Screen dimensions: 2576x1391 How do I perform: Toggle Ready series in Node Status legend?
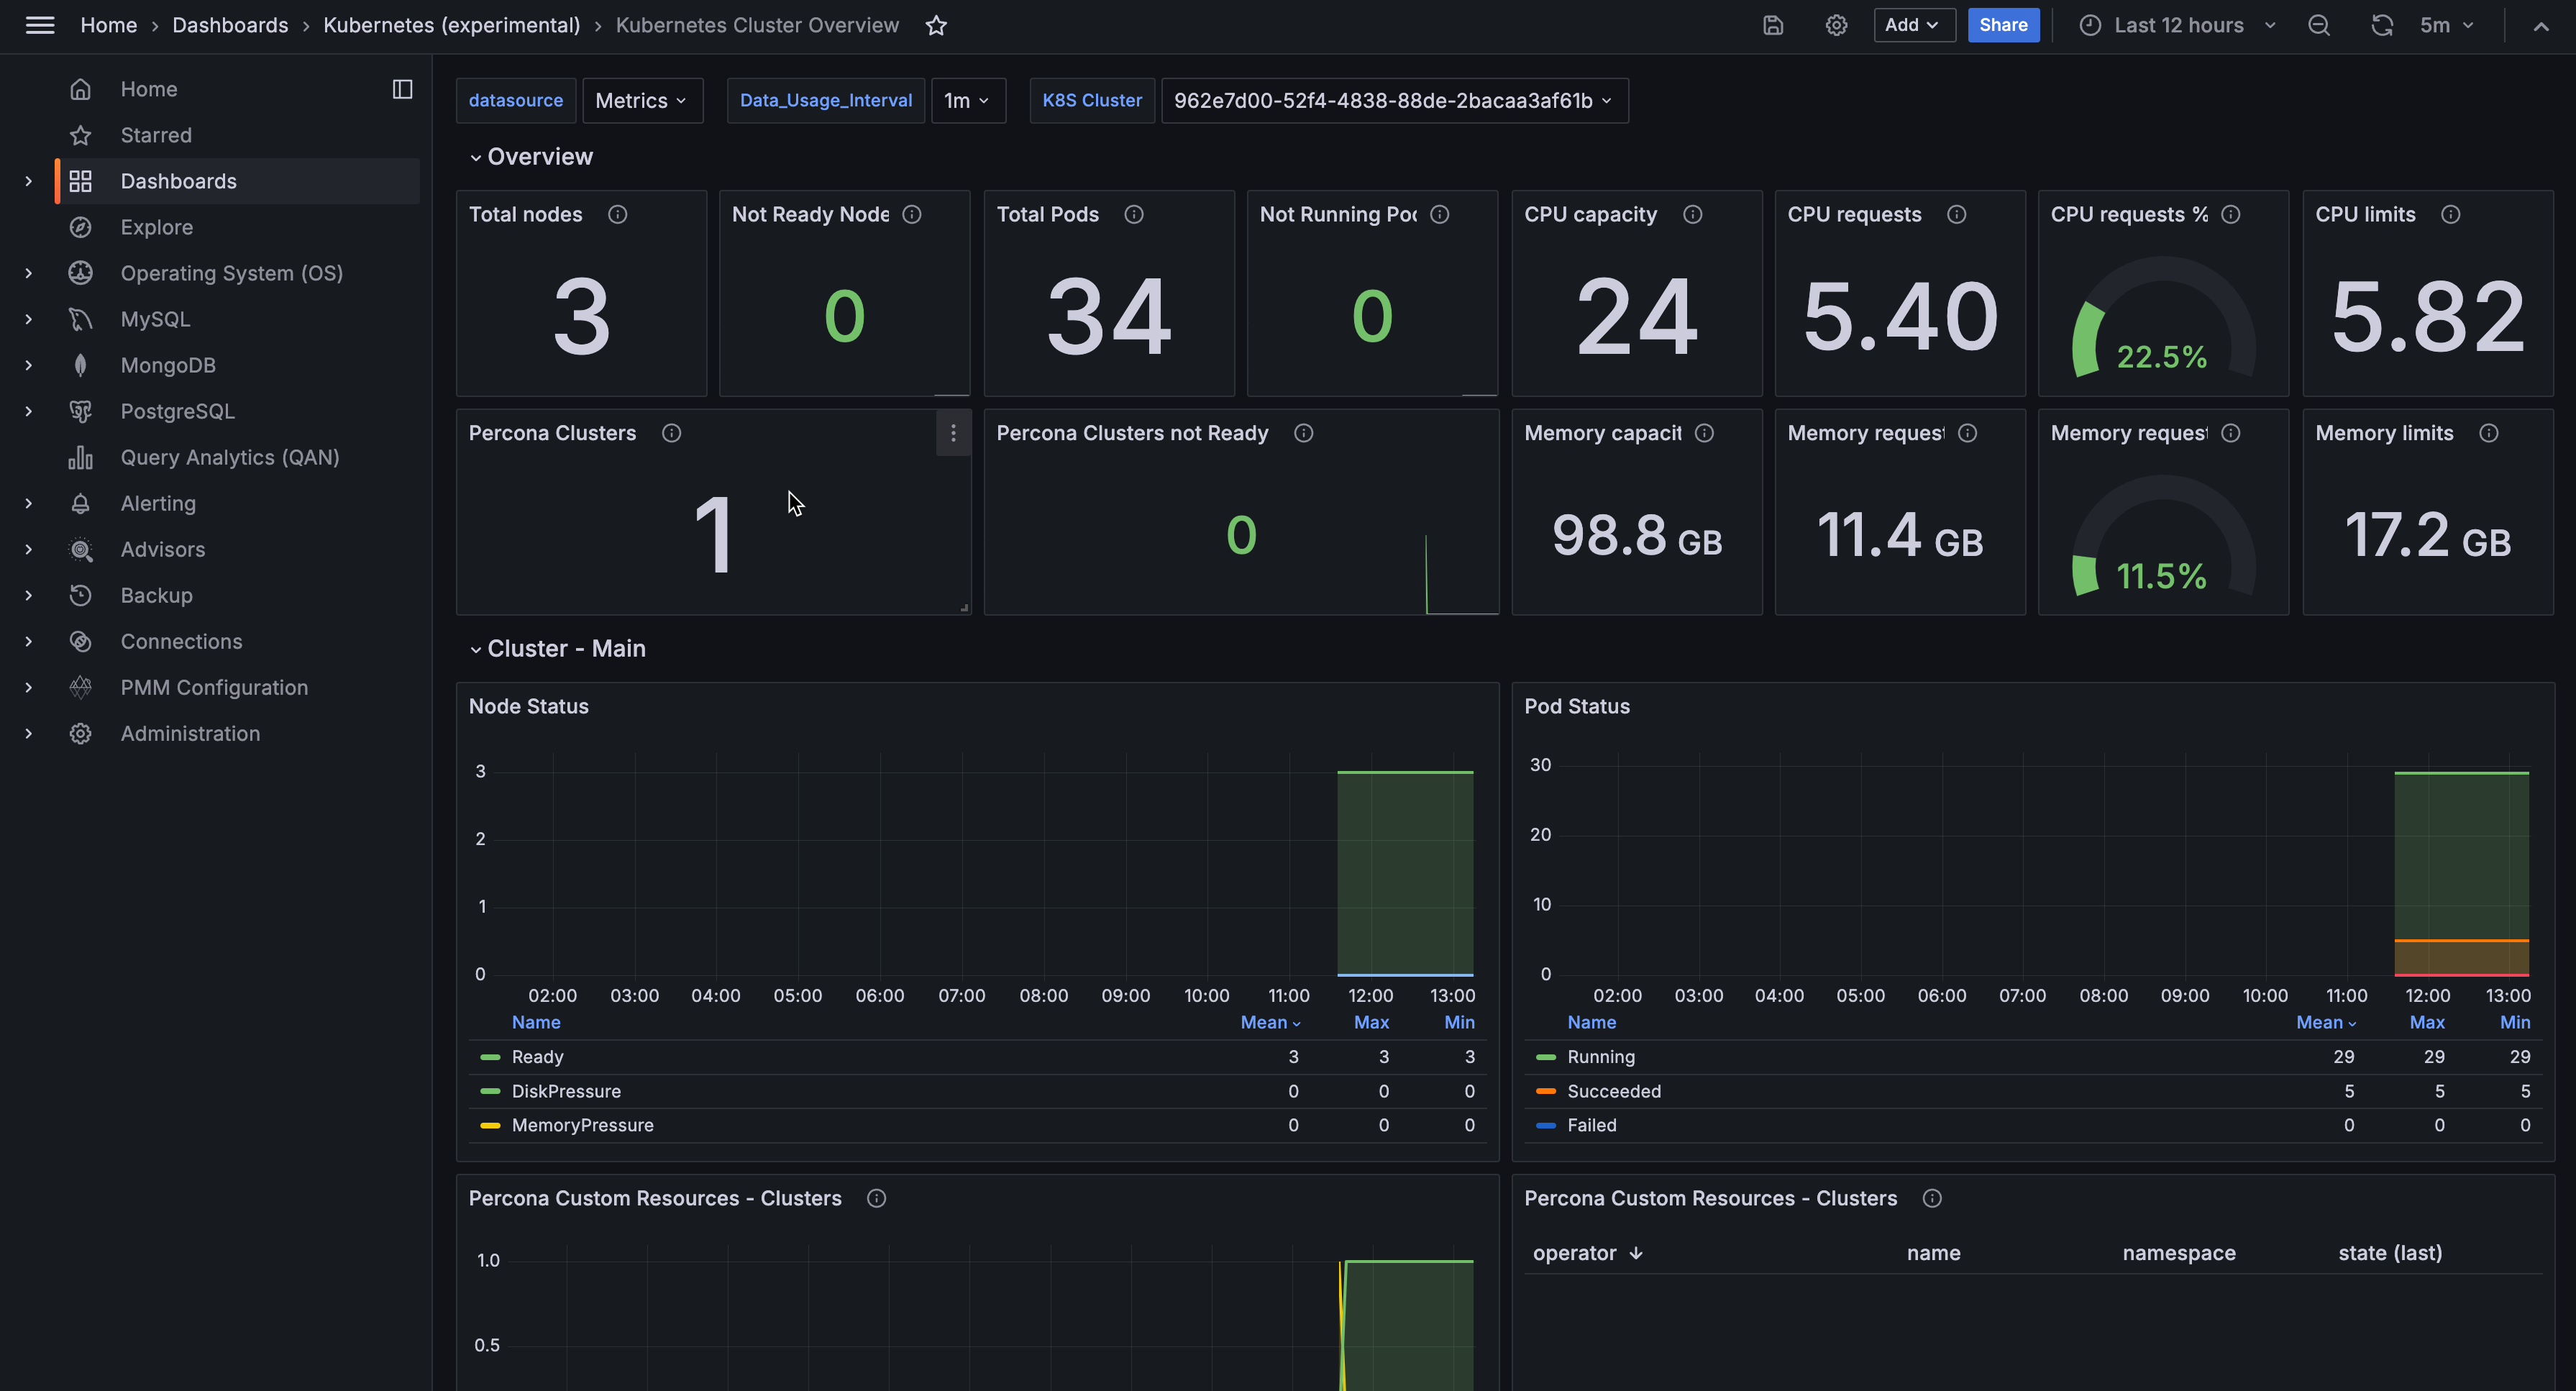(538, 1057)
